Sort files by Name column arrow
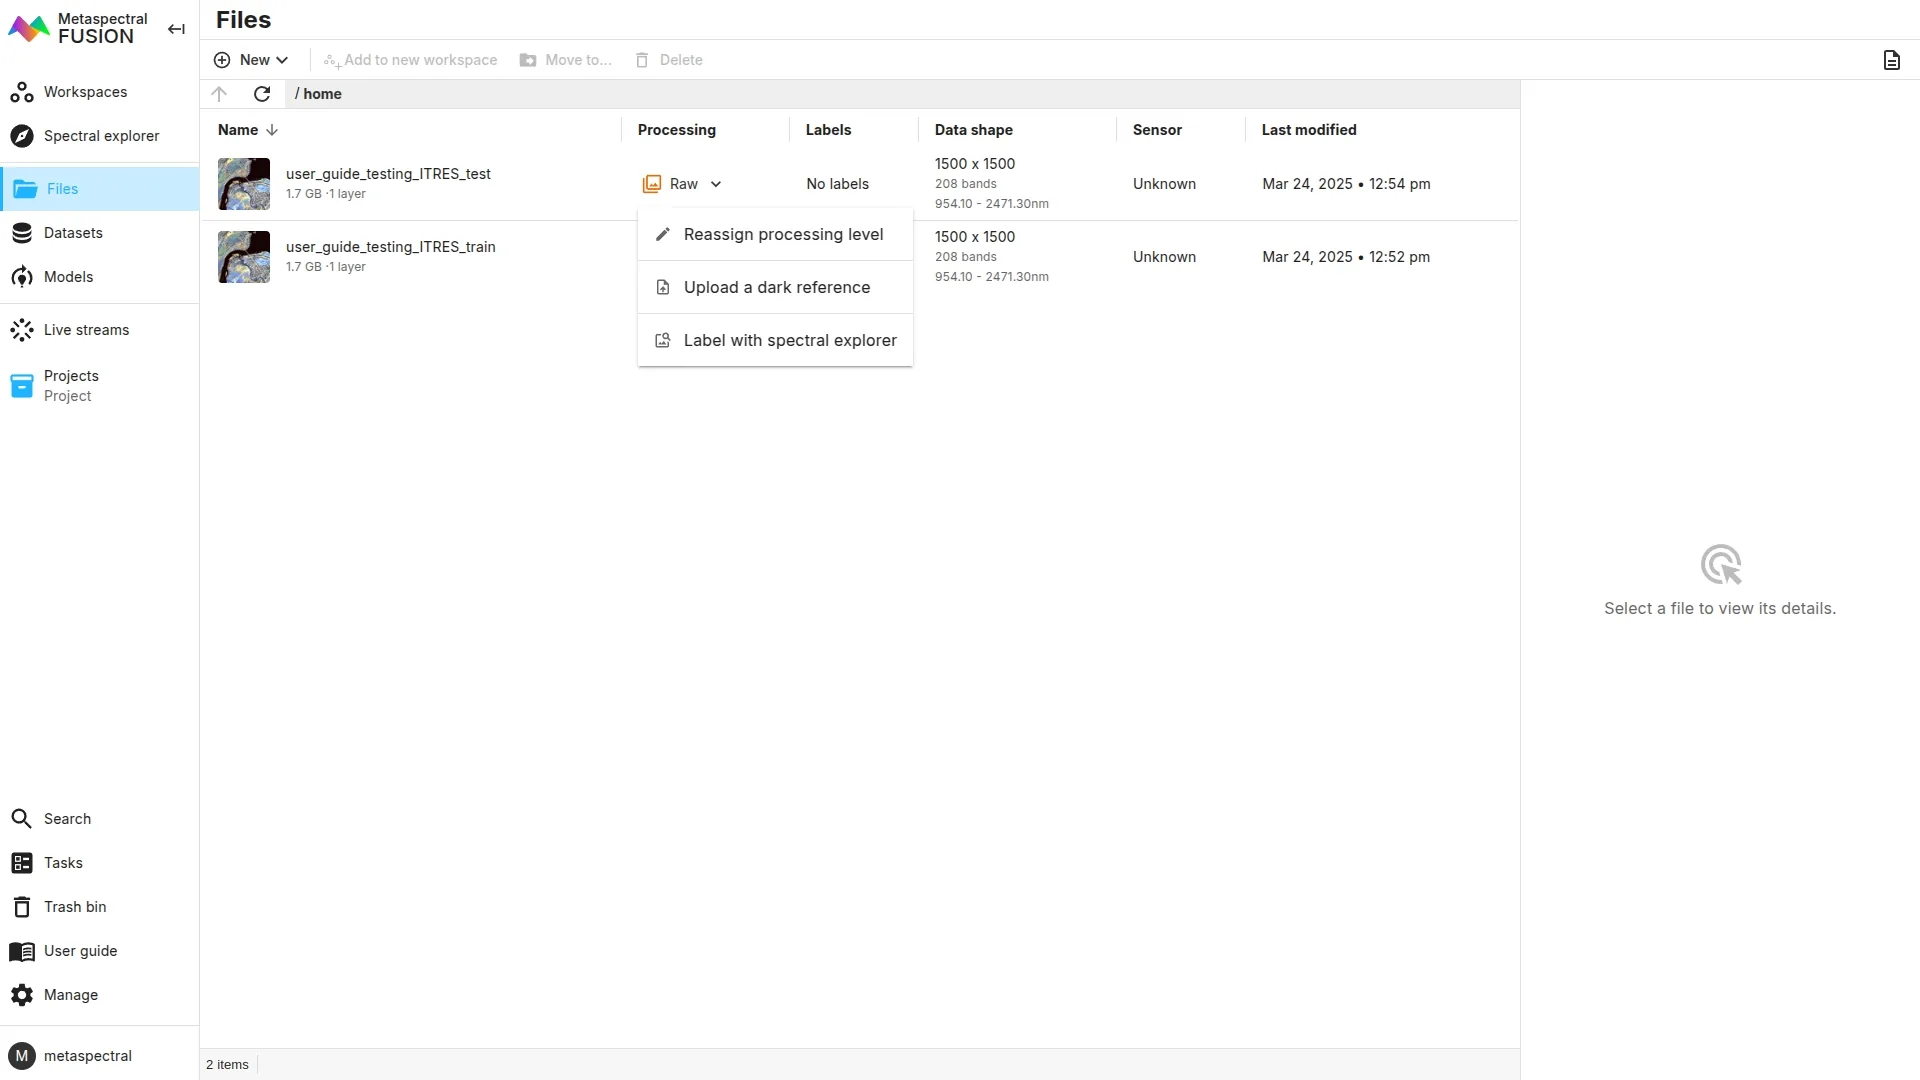This screenshot has height=1080, width=1920. click(x=272, y=130)
